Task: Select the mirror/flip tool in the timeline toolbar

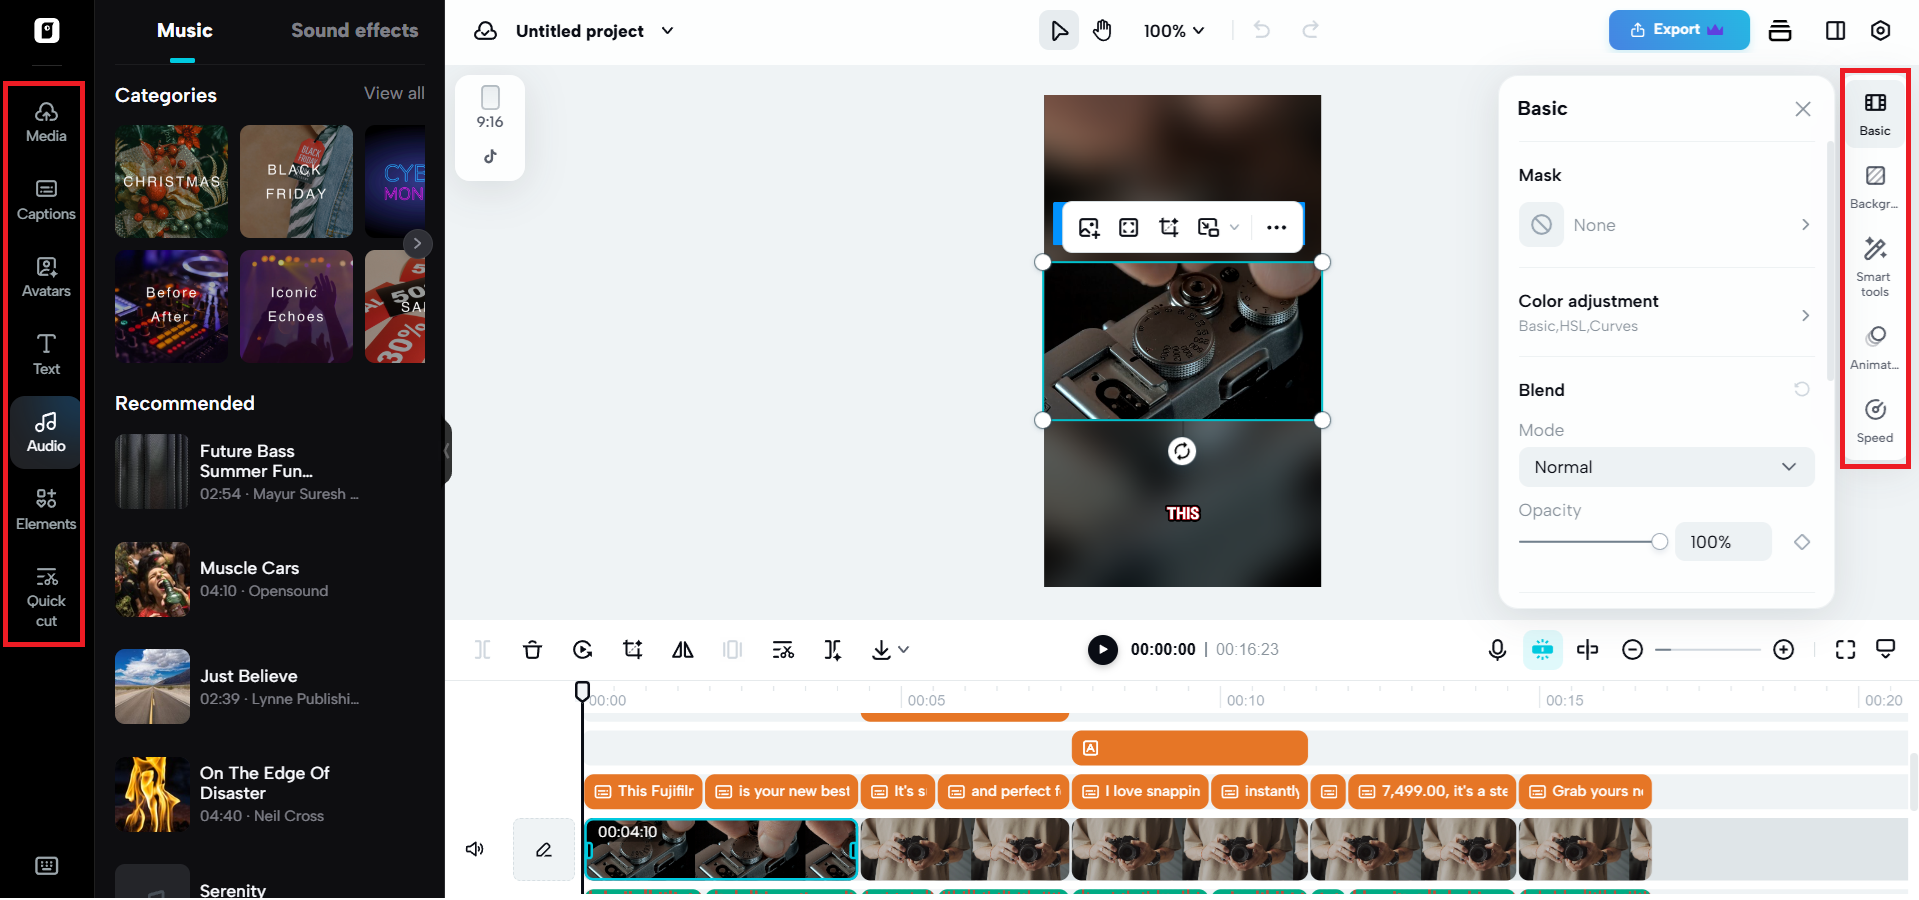Action: click(682, 650)
